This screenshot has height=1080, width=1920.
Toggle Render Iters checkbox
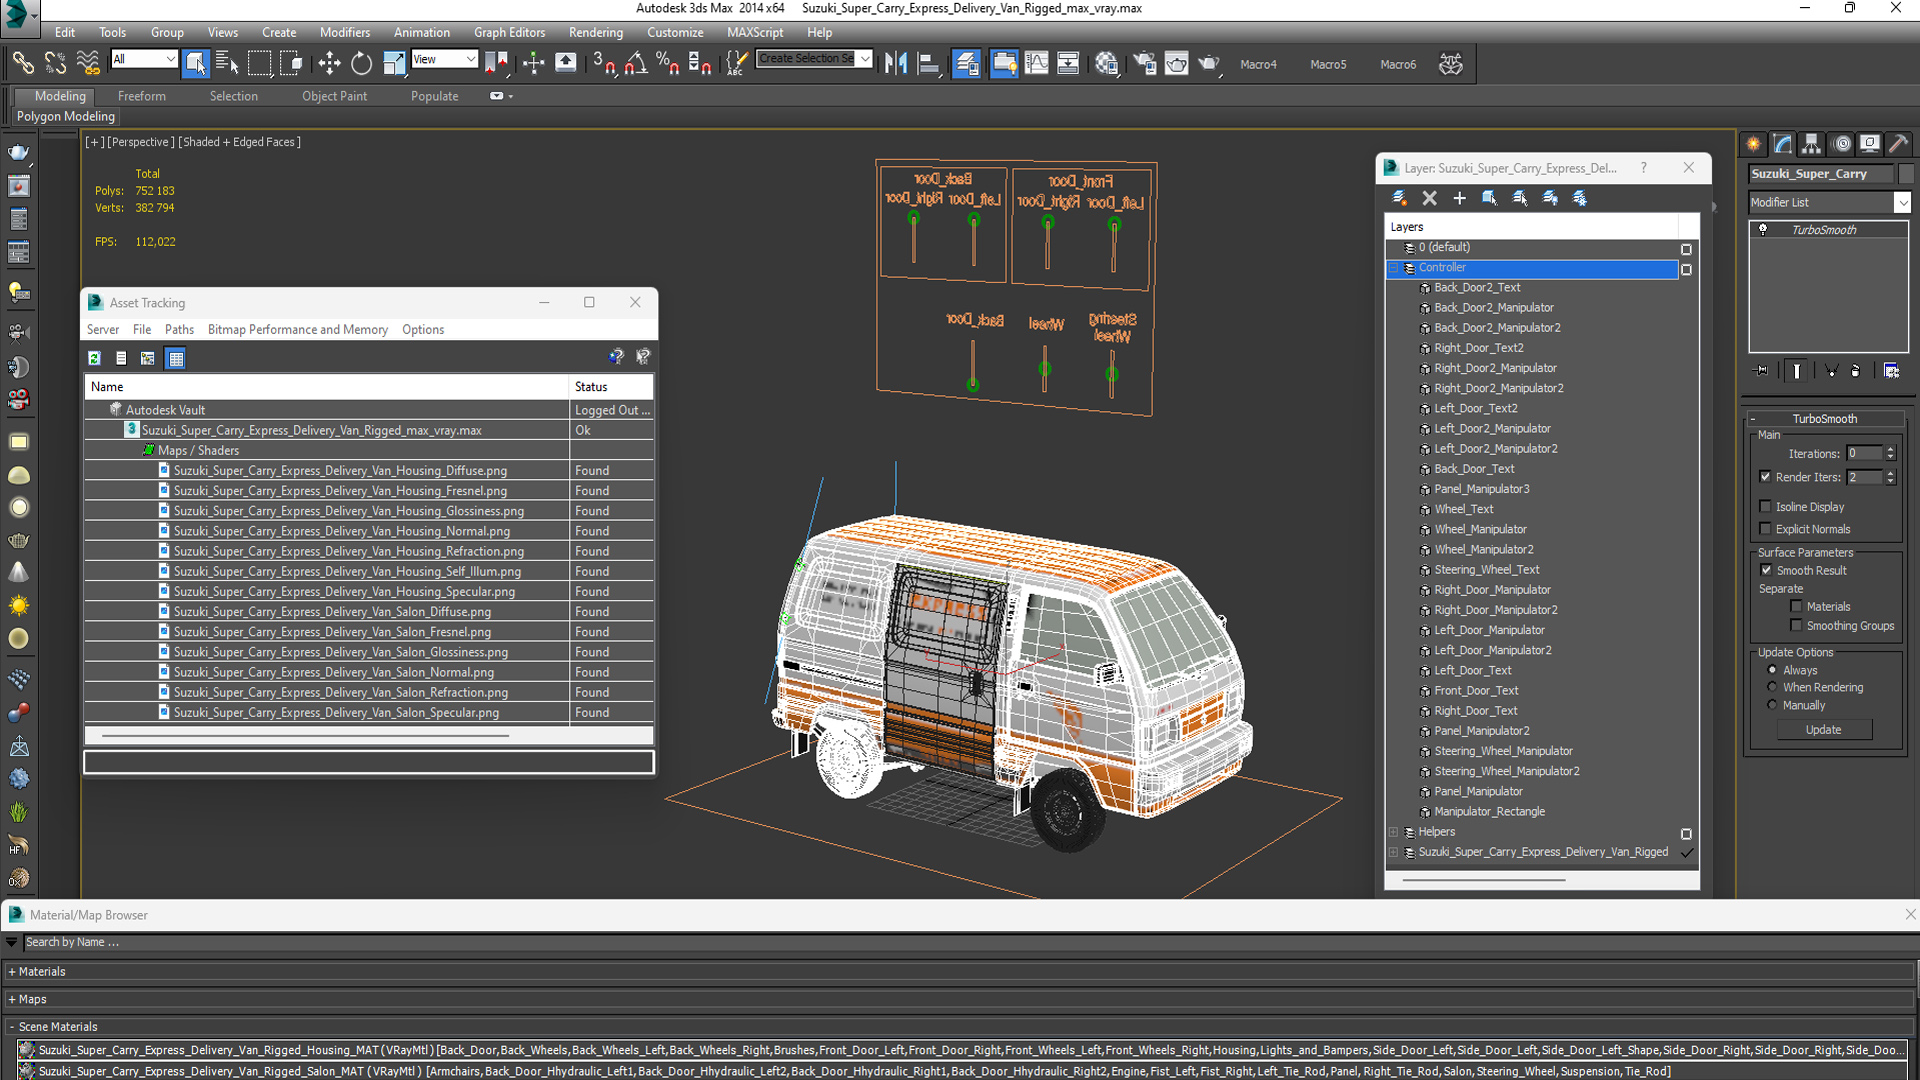click(x=1765, y=477)
